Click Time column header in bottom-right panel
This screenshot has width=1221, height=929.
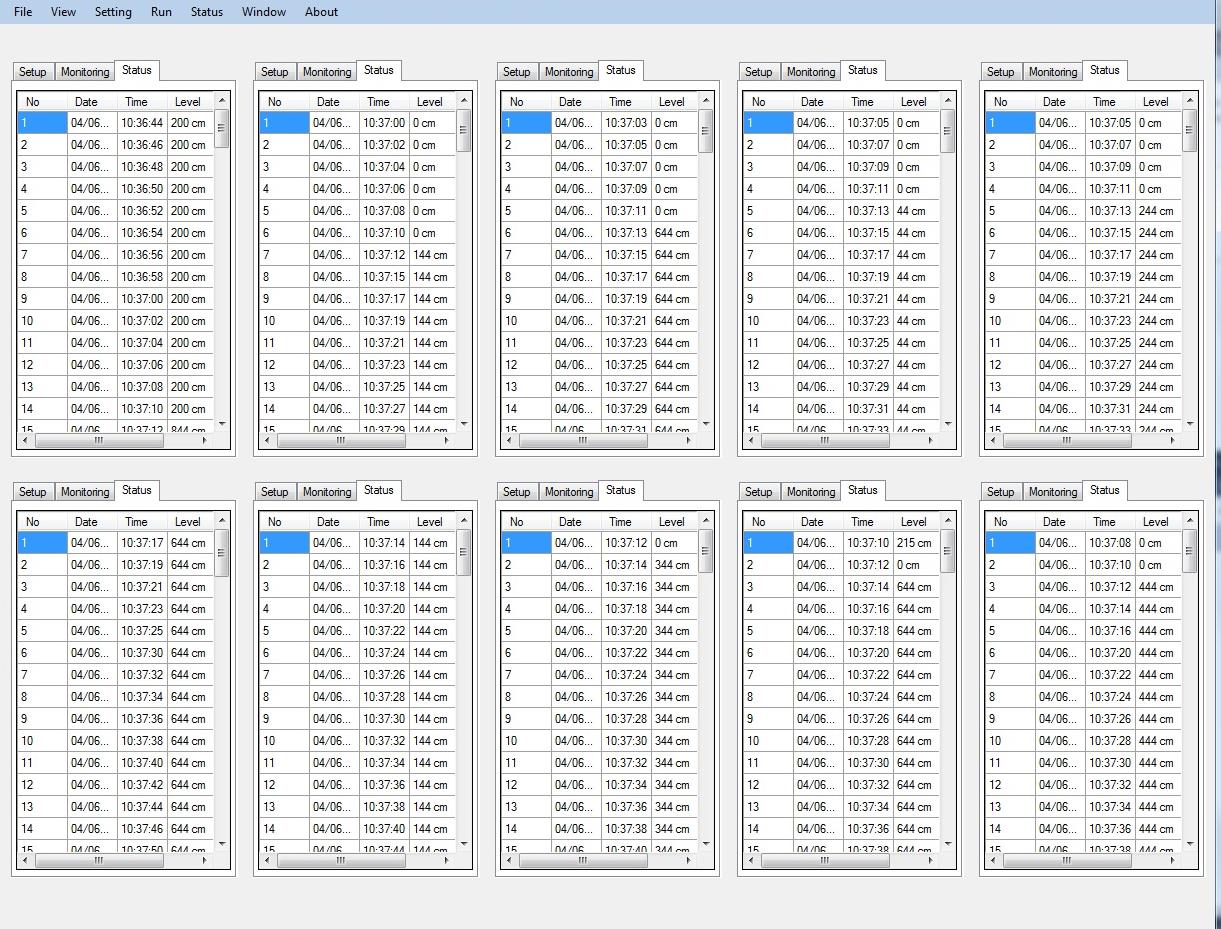click(x=1104, y=522)
